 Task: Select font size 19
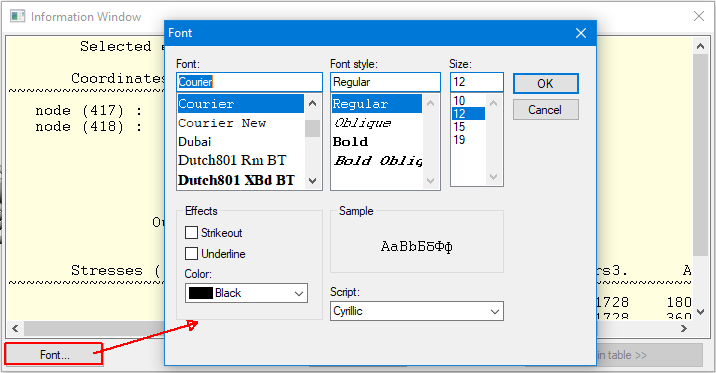468,140
